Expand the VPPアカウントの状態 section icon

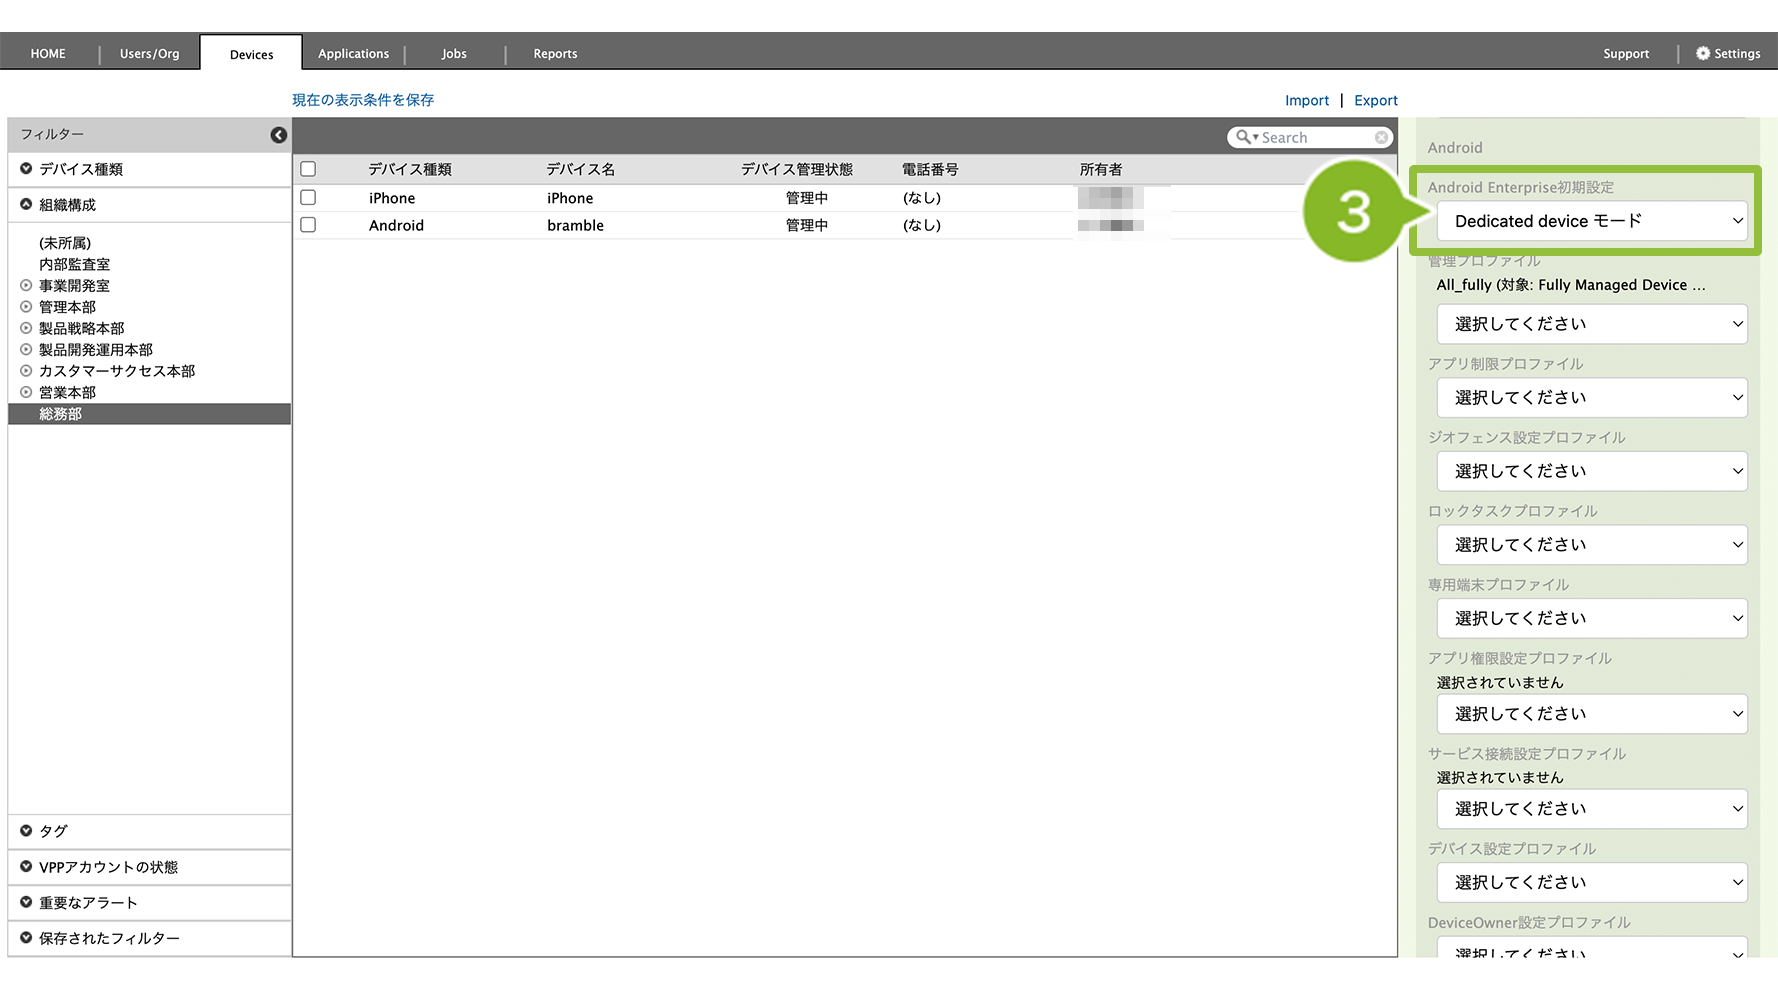point(26,866)
